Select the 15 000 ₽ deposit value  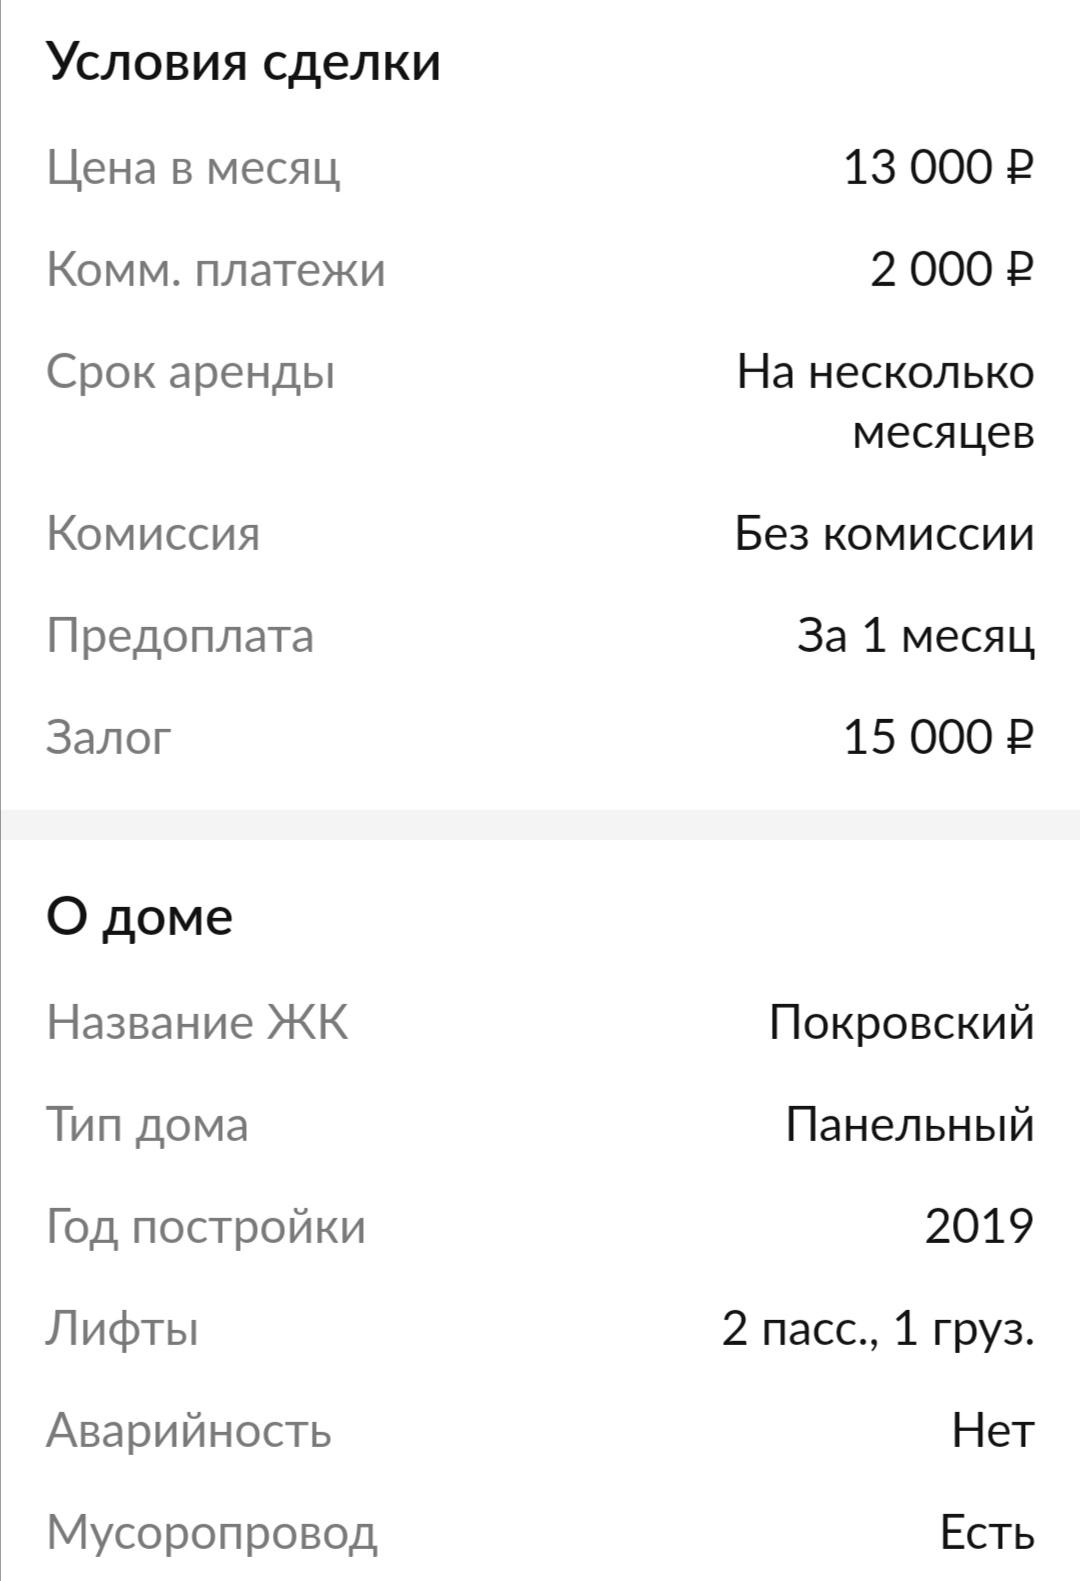tap(938, 738)
